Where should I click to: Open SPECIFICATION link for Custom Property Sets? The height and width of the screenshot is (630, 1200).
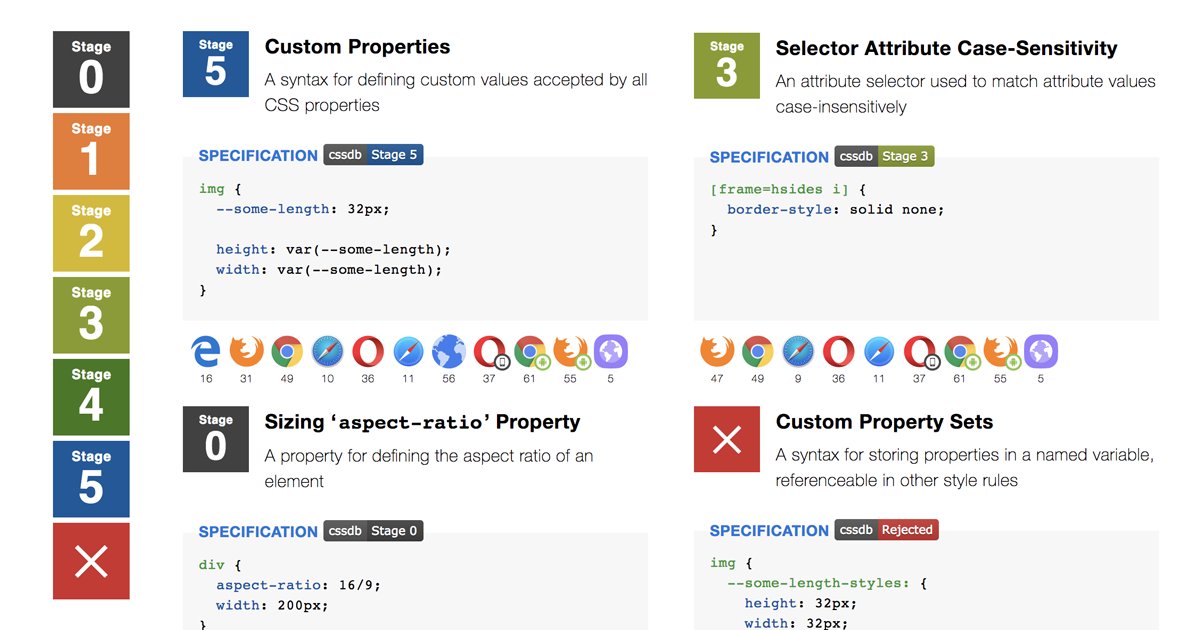click(x=769, y=530)
